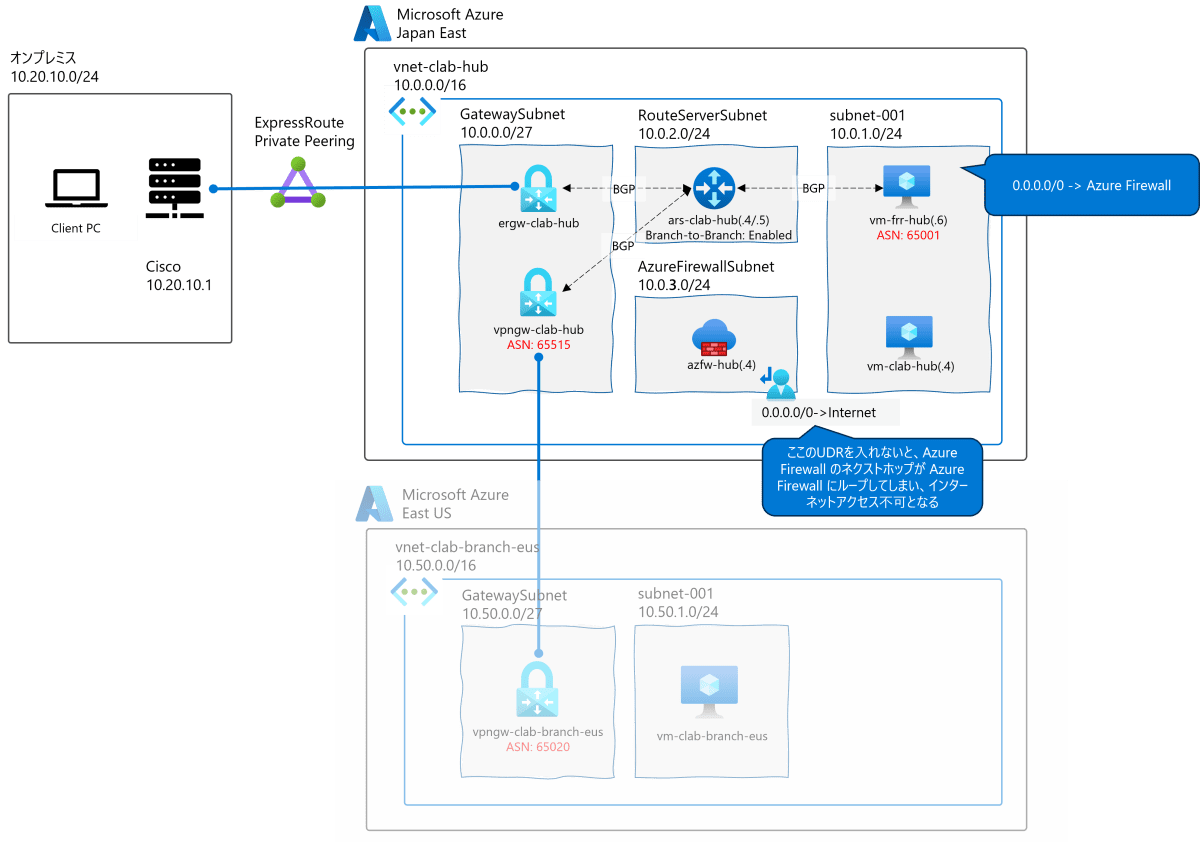Click the '0.0.0.0/0 -> Azure Firewall' callout
Image resolution: width=1200 pixels, height=842 pixels.
click(1092, 185)
